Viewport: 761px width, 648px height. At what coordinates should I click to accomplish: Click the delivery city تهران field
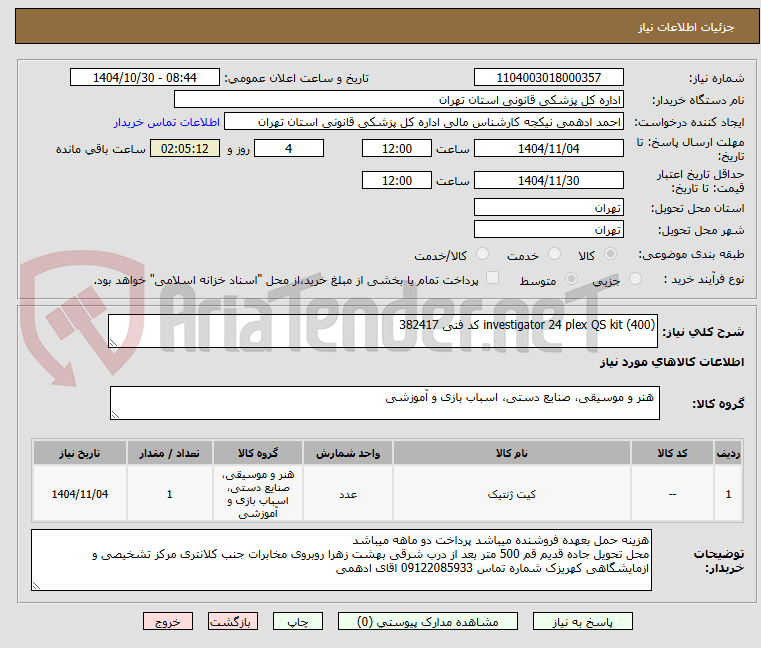click(x=549, y=230)
